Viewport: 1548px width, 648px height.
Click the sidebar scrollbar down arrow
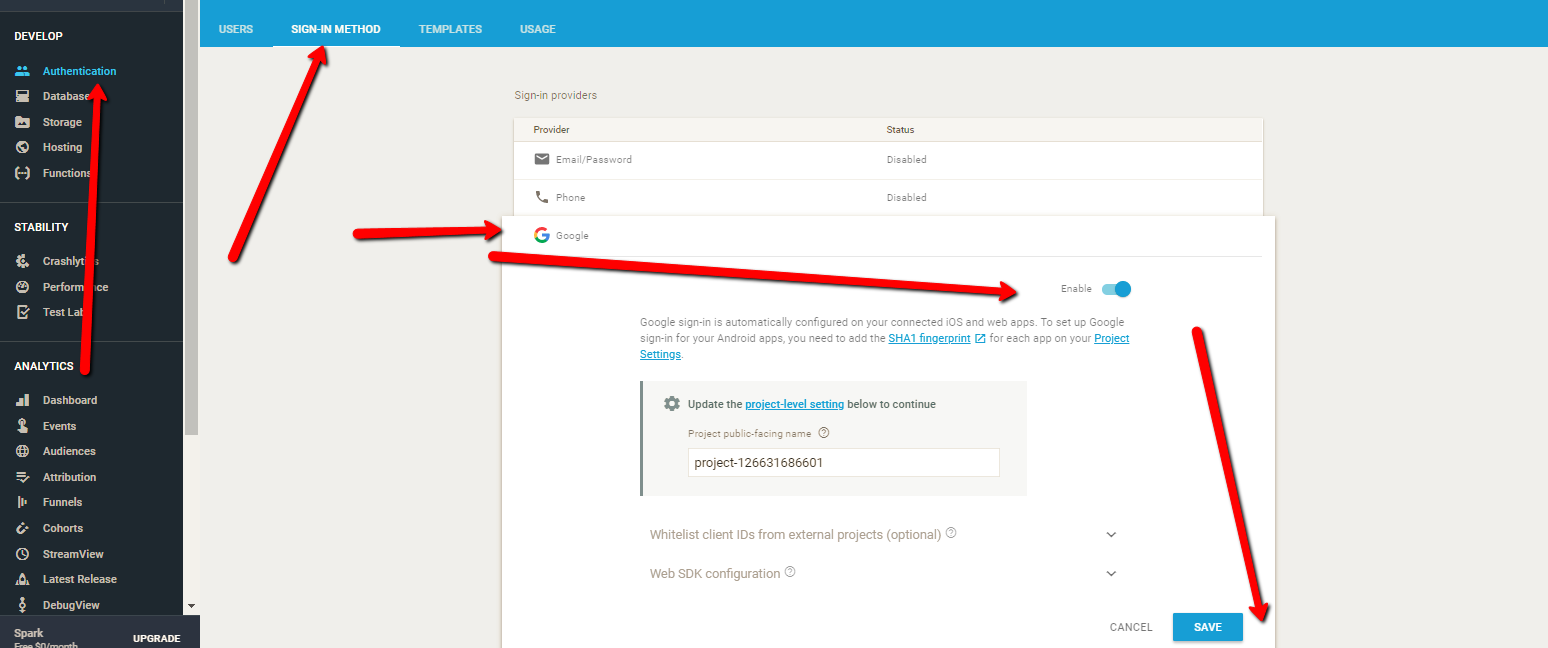pos(191,606)
